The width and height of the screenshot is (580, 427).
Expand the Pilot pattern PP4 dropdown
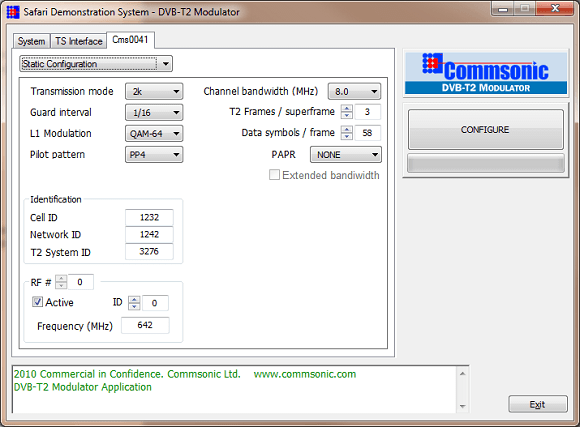154,155
